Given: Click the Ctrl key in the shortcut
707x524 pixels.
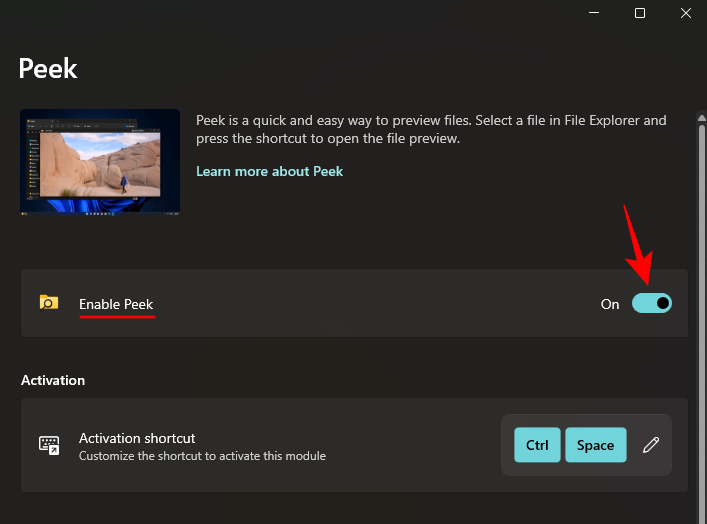Looking at the screenshot, I should 537,445.
